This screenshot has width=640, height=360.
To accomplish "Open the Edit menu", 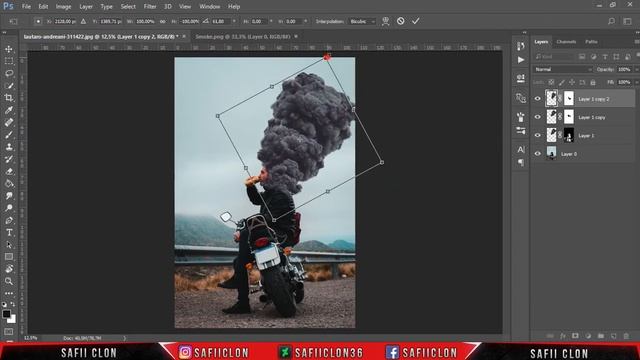I will tap(43, 7).
